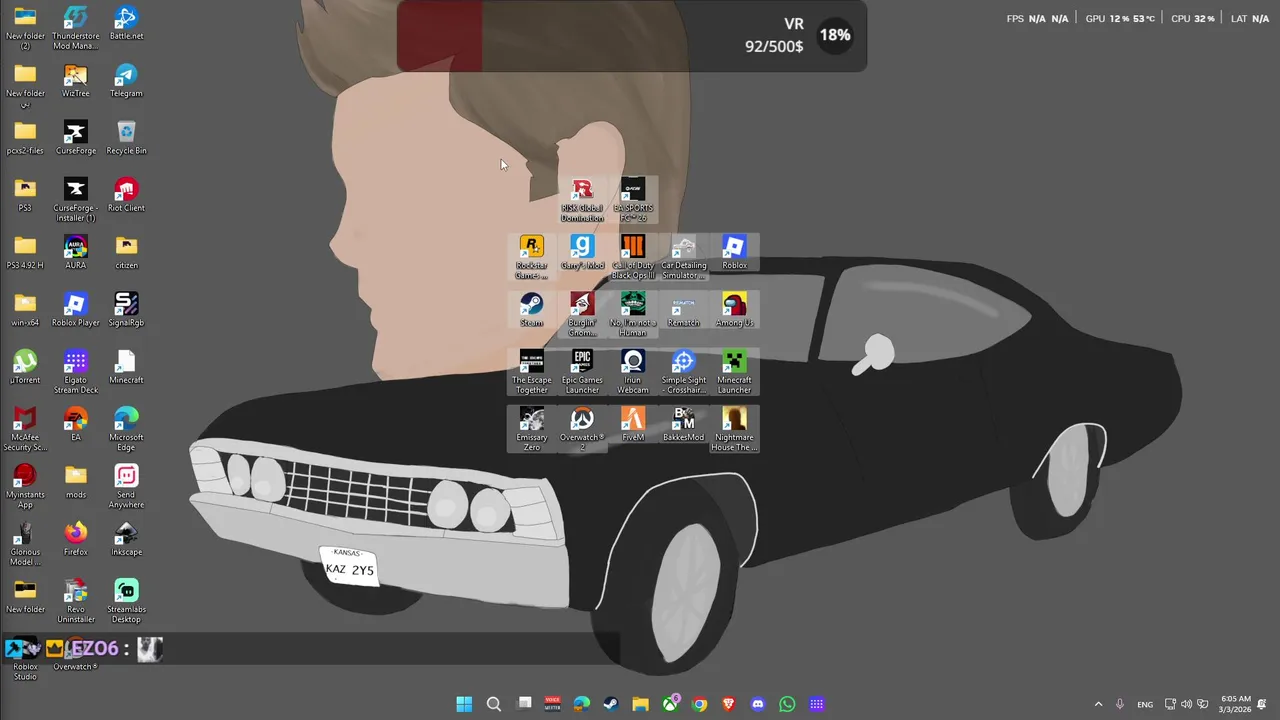The width and height of the screenshot is (1280, 720).
Task: Select the Steam desktop shortcut
Action: tap(531, 310)
